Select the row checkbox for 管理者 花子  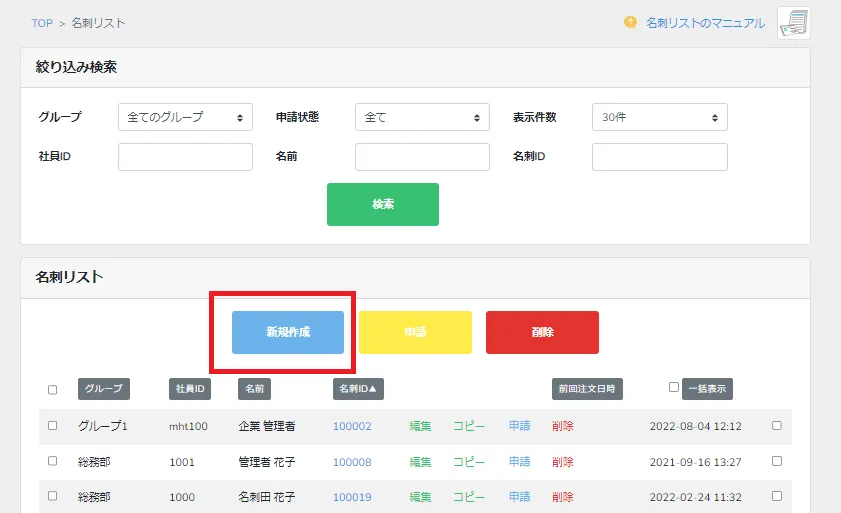(x=53, y=461)
